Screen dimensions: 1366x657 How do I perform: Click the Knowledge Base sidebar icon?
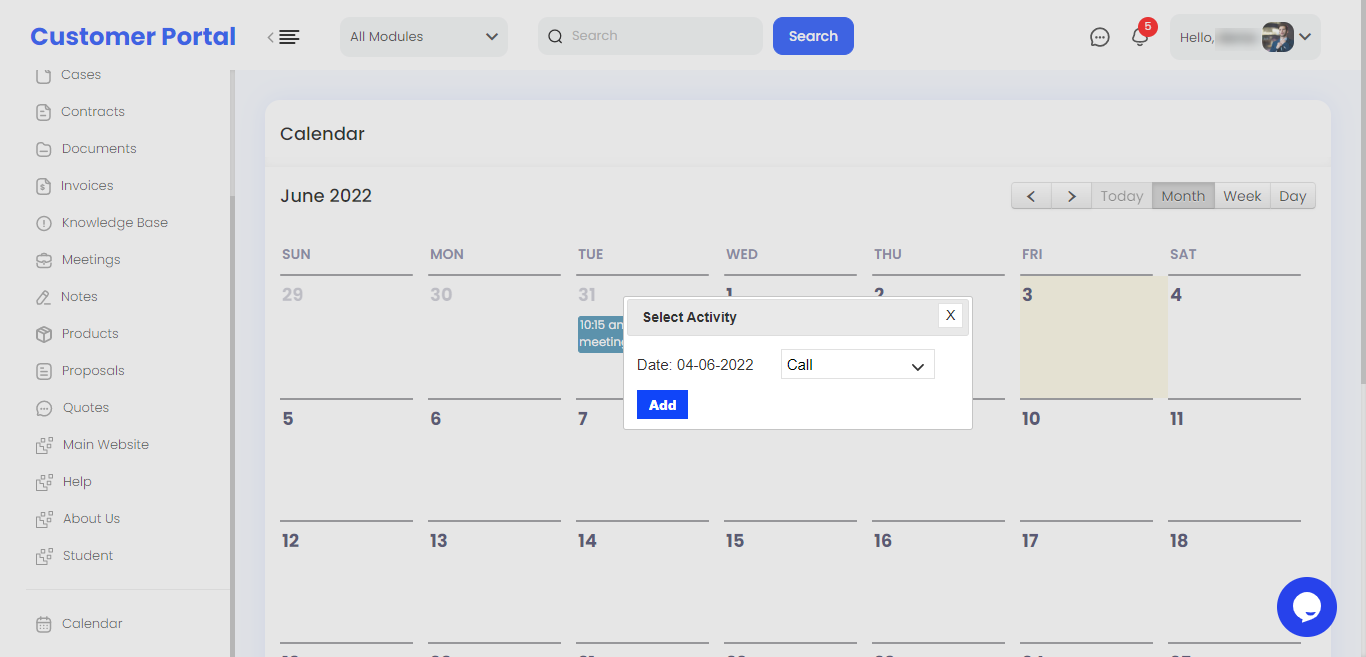pos(43,223)
